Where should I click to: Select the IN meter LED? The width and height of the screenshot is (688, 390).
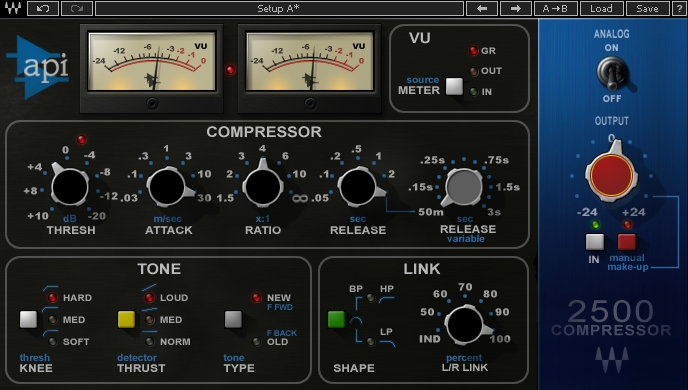[473, 92]
